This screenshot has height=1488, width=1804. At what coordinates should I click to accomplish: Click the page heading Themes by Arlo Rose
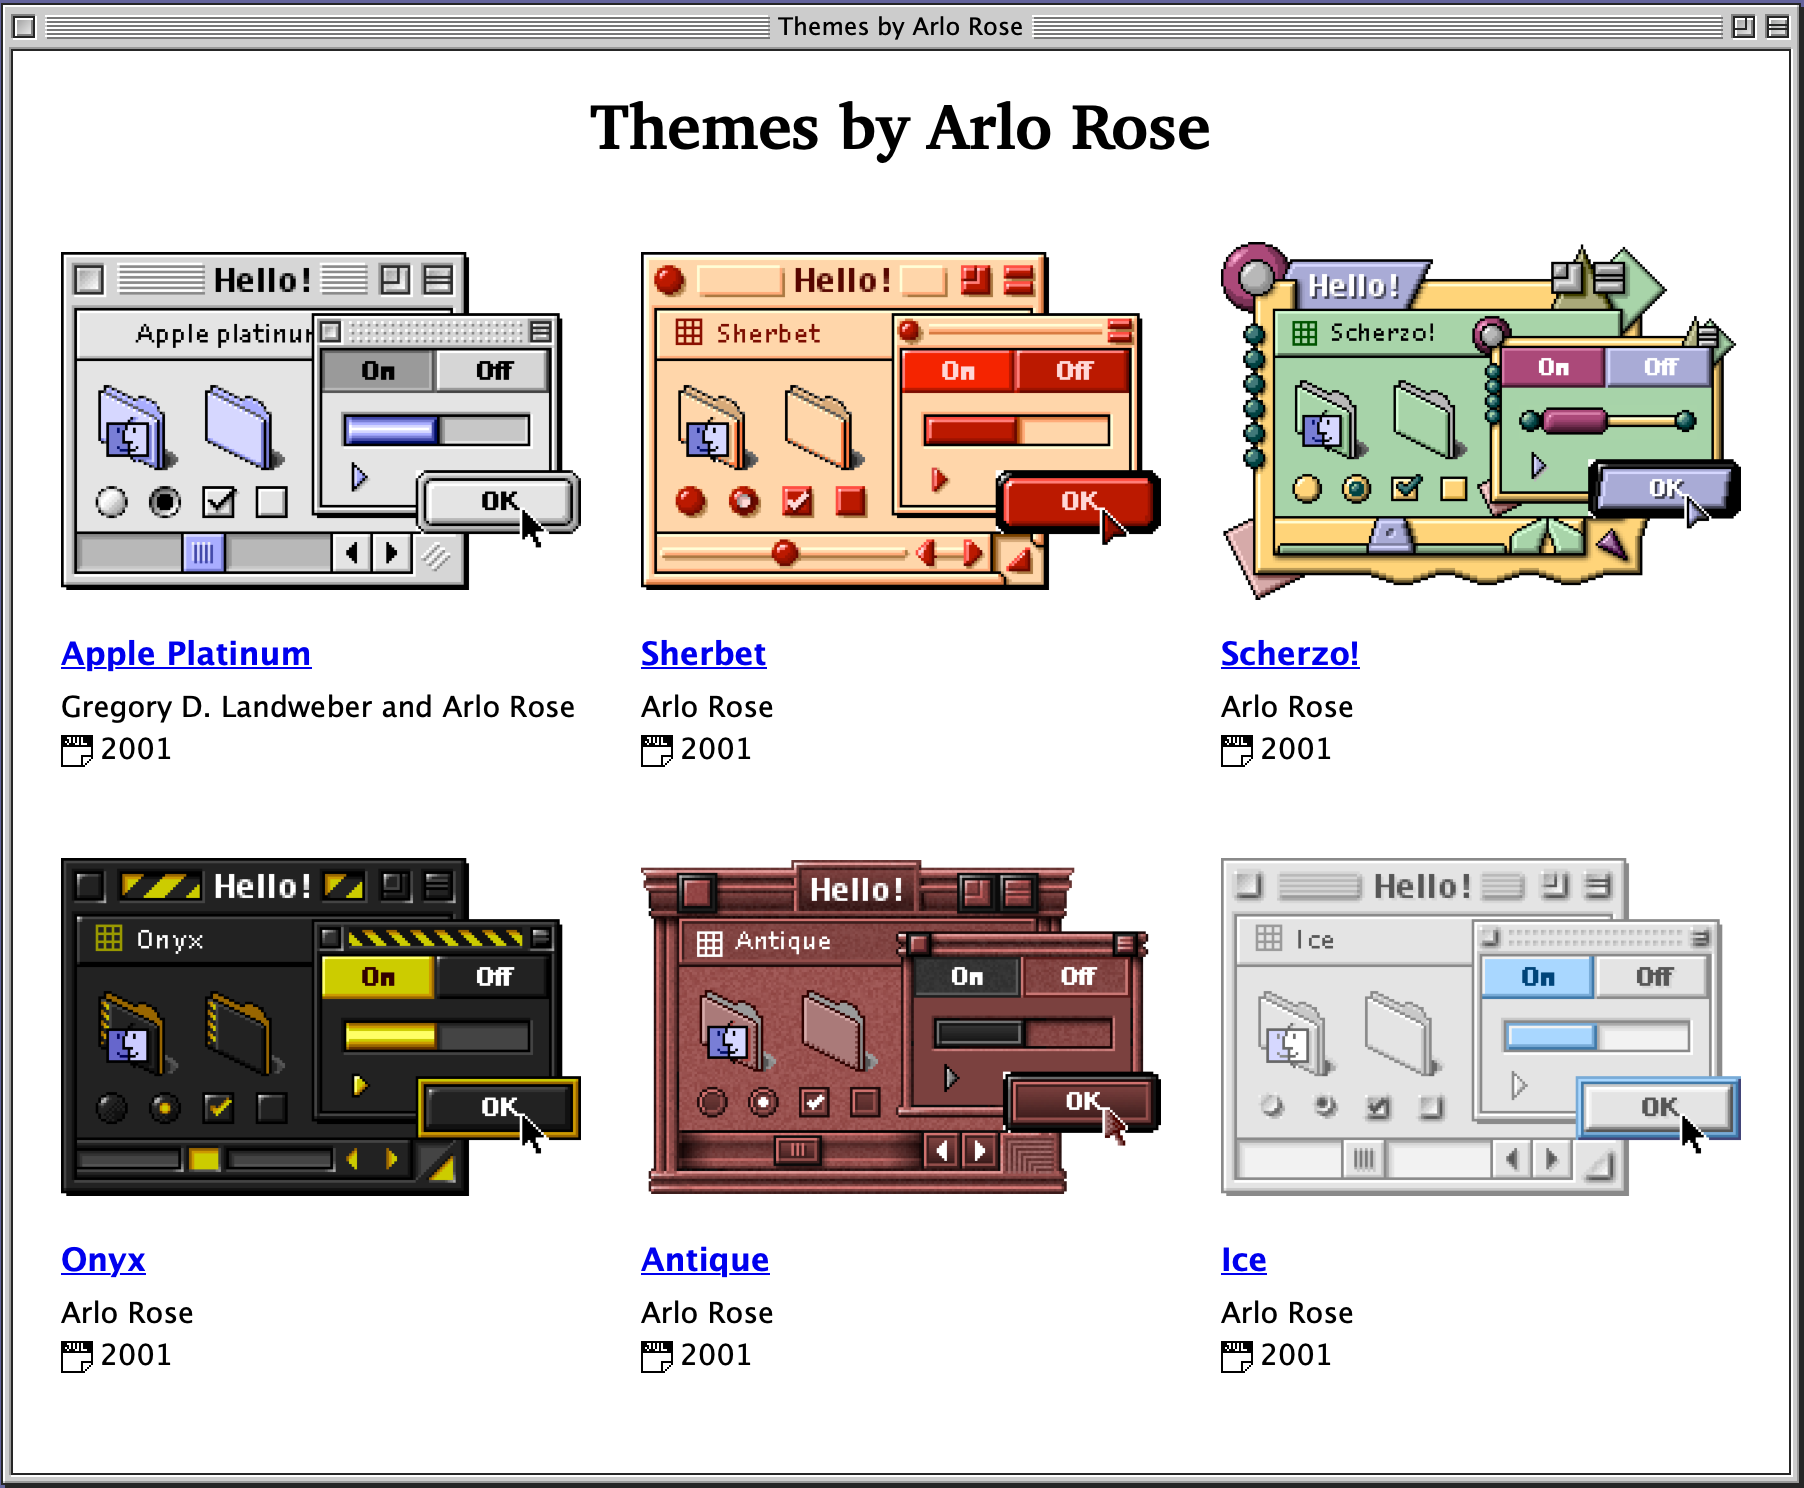click(900, 128)
